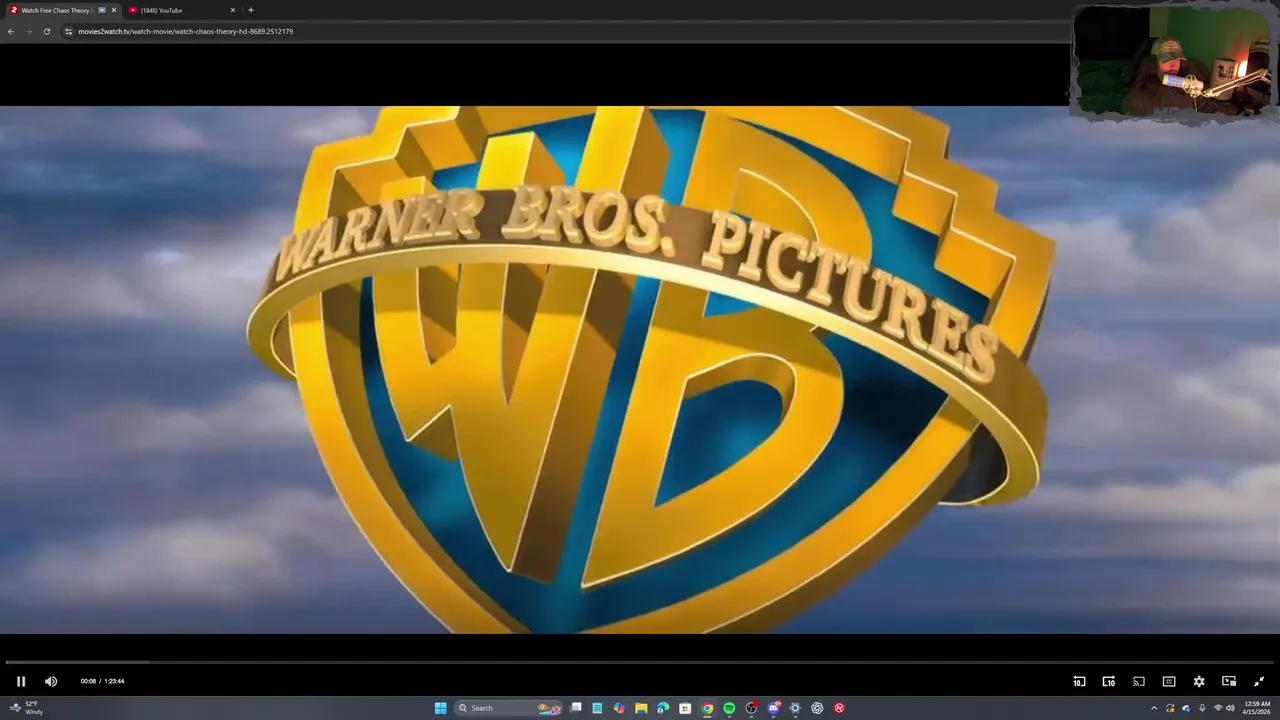Close the YouTube tab
Viewport: 1280px width, 720px height.
(233, 10)
